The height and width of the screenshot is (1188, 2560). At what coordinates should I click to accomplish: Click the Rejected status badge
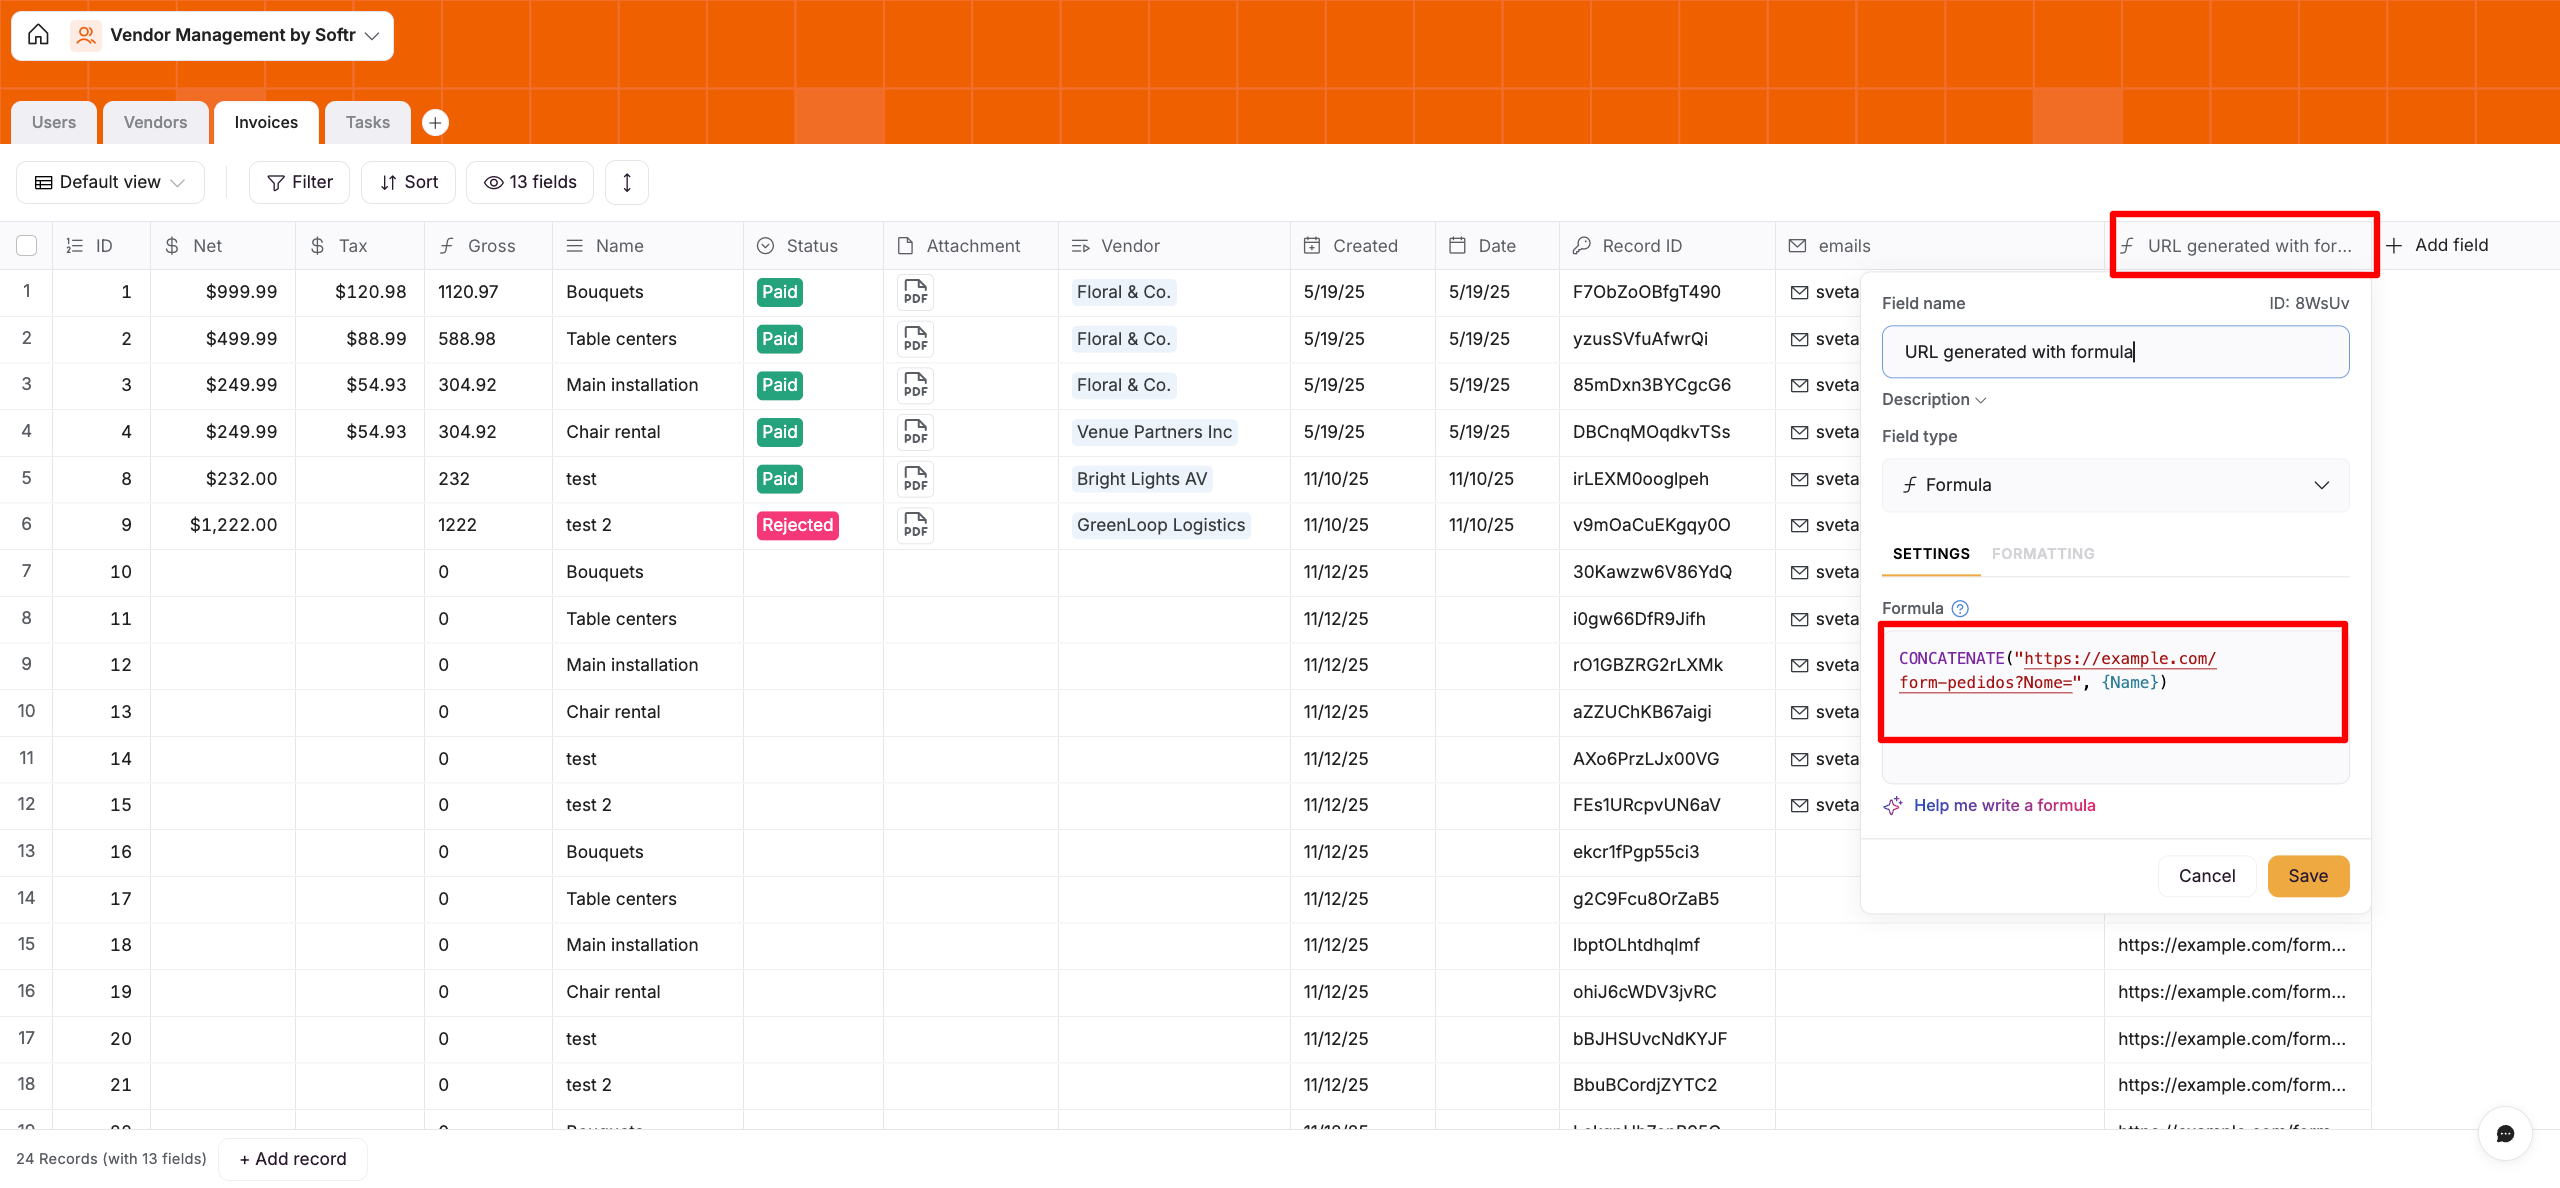[797, 525]
